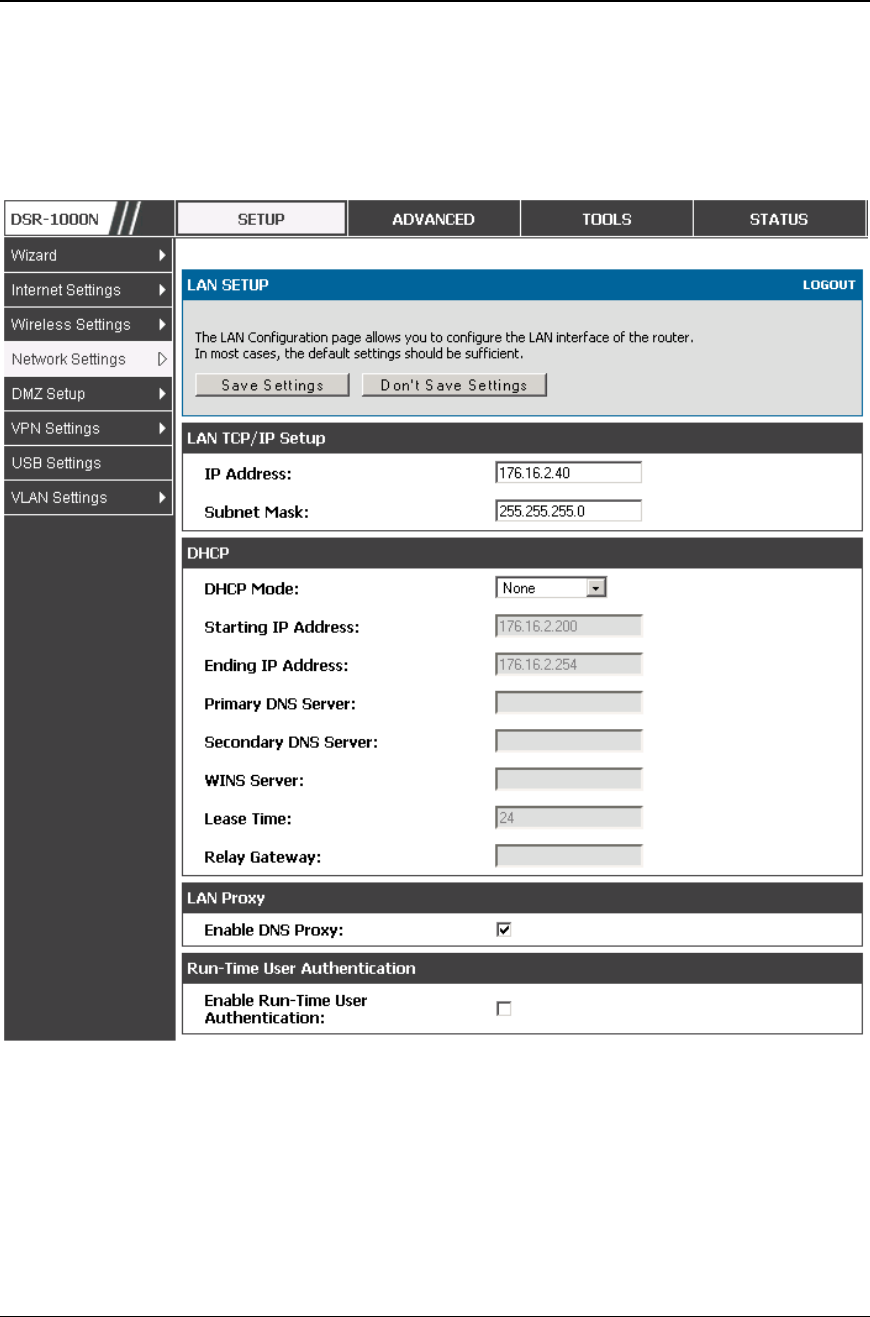Click the LOGOUT link

829,285
